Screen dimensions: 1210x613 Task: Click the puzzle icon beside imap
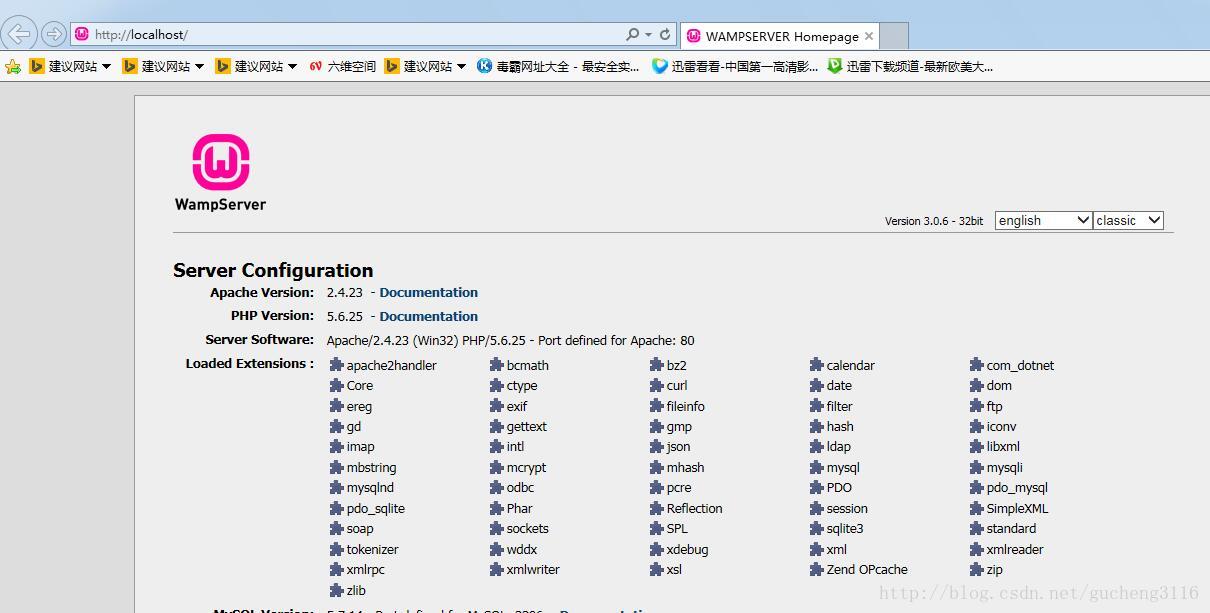click(x=337, y=446)
